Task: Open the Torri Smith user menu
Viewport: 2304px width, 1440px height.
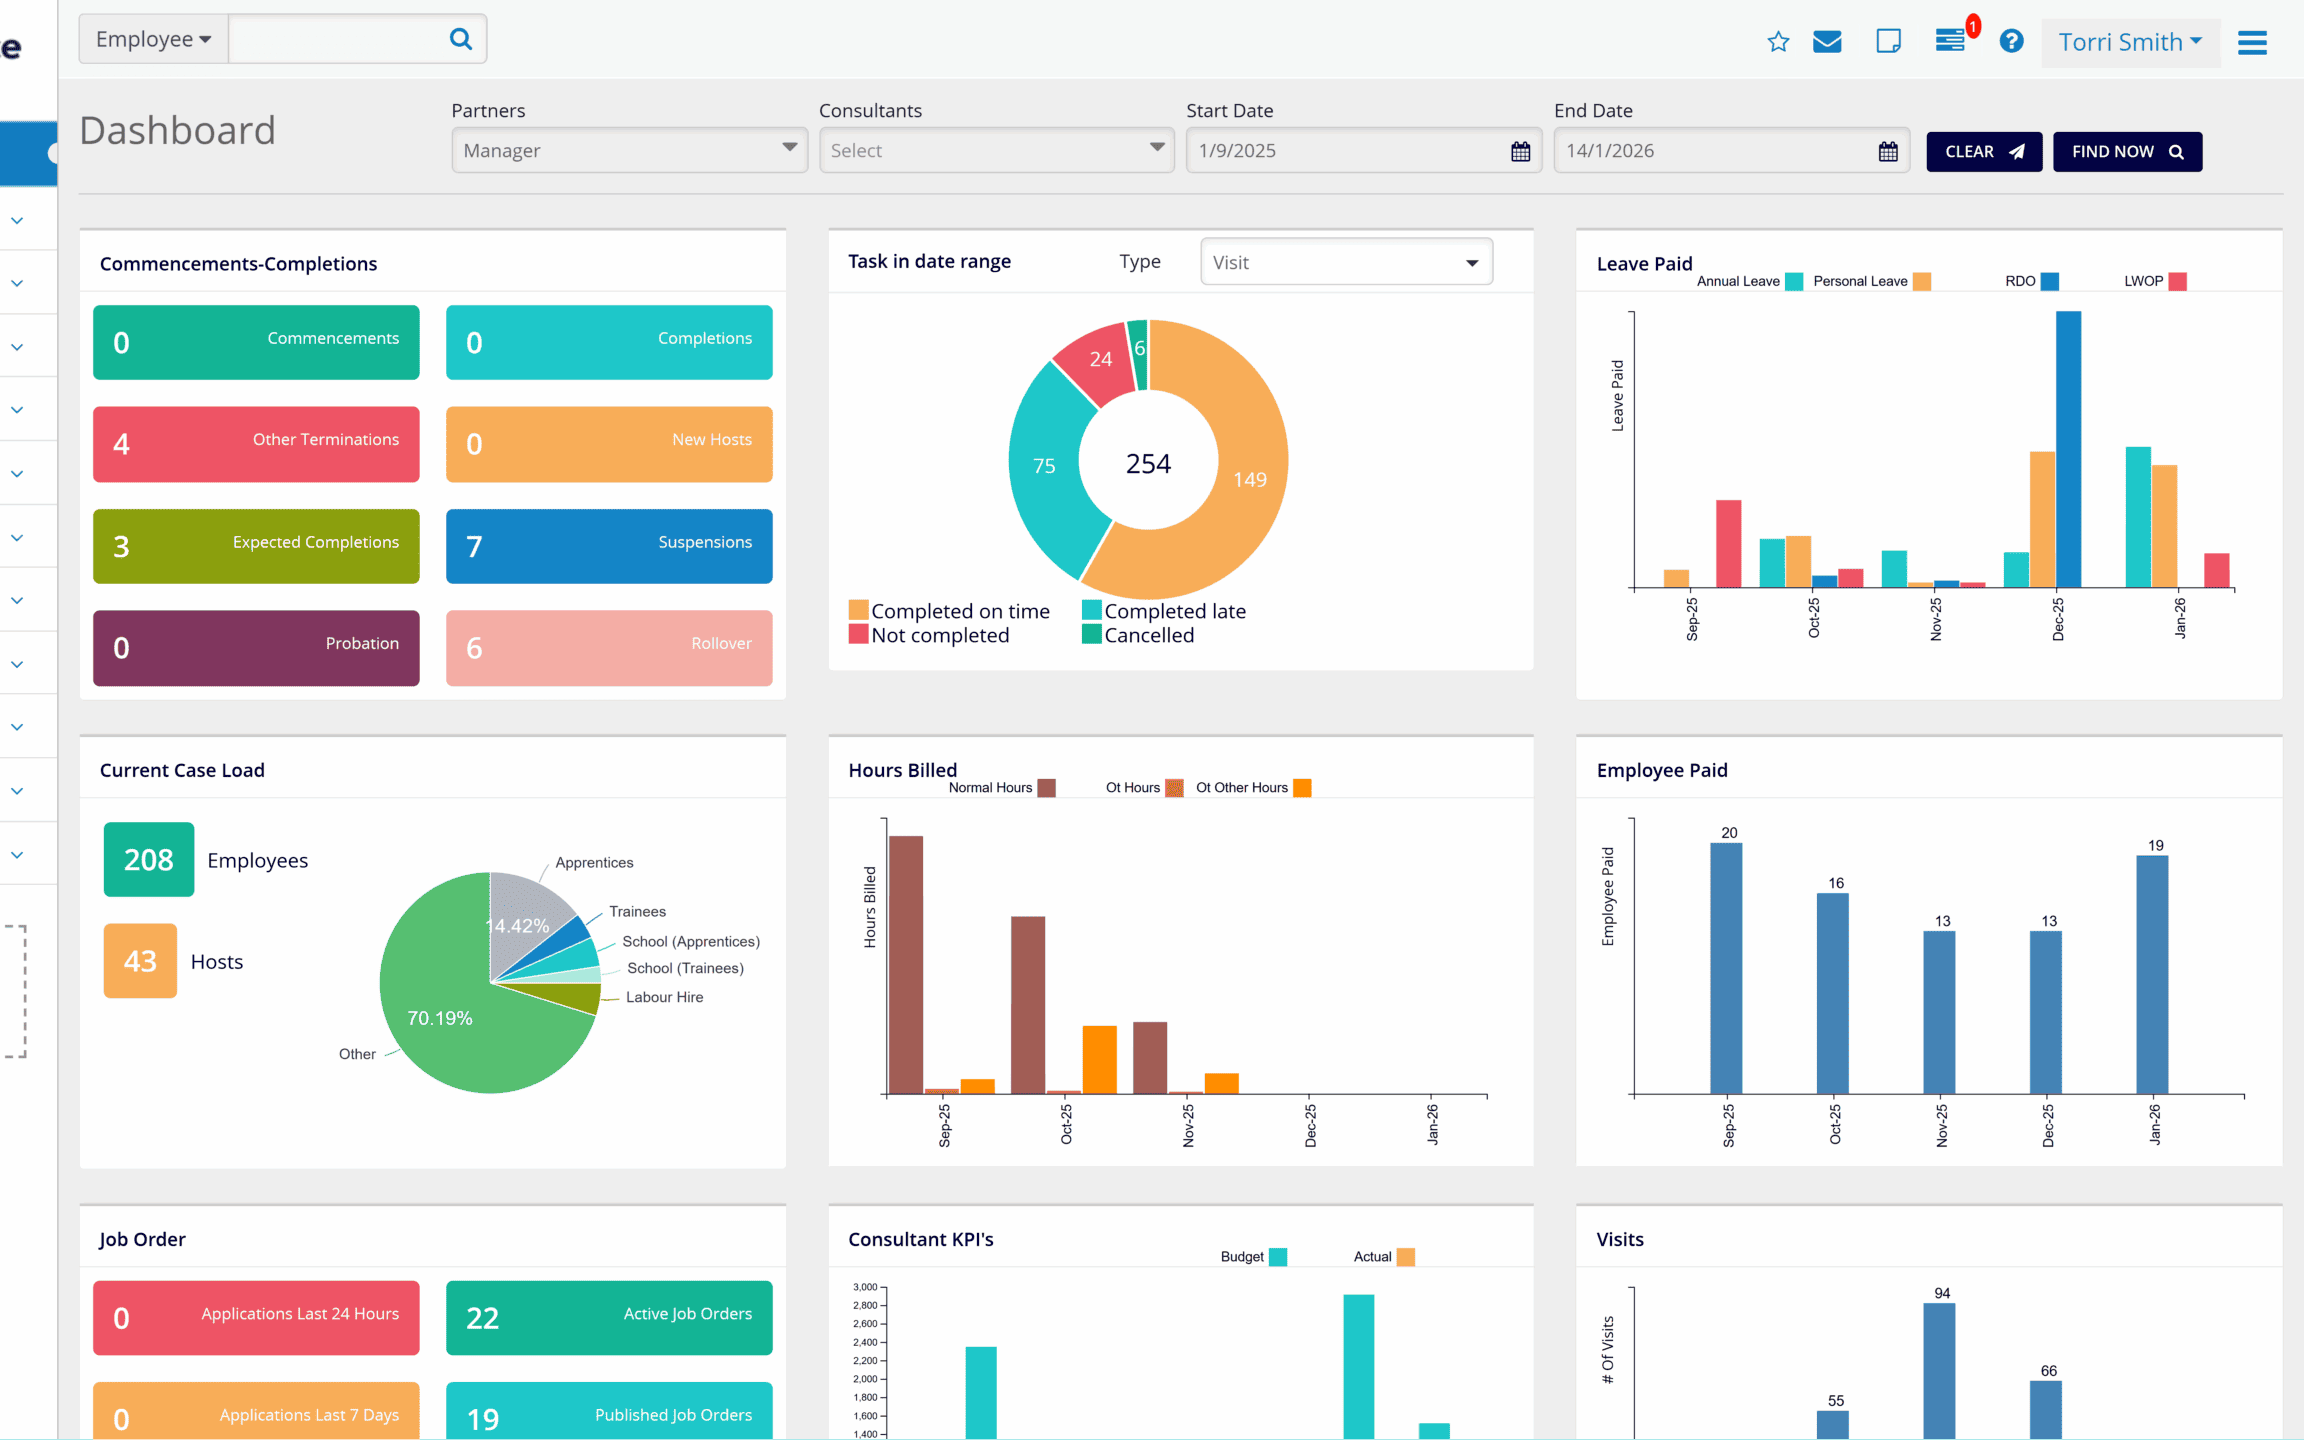Action: click(x=2130, y=42)
